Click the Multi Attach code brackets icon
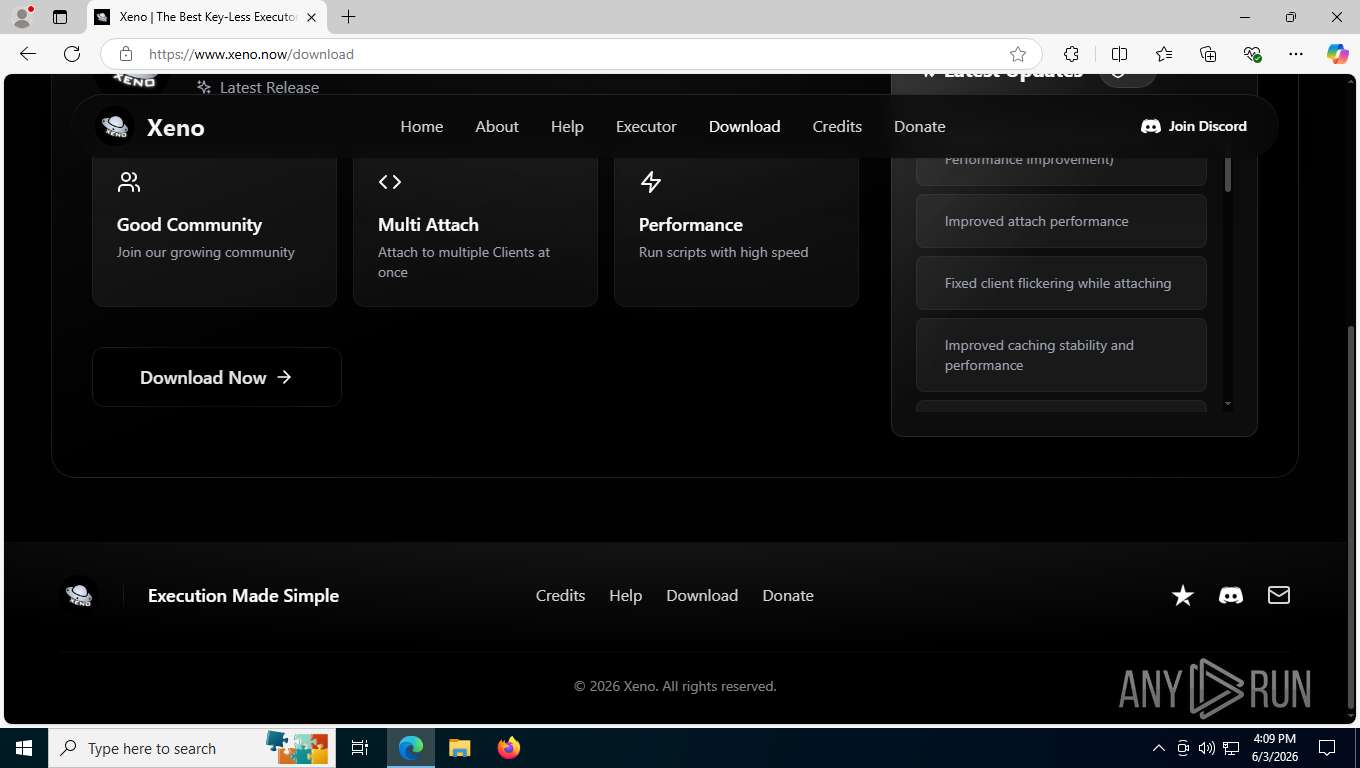The width and height of the screenshot is (1360, 768). point(390,182)
